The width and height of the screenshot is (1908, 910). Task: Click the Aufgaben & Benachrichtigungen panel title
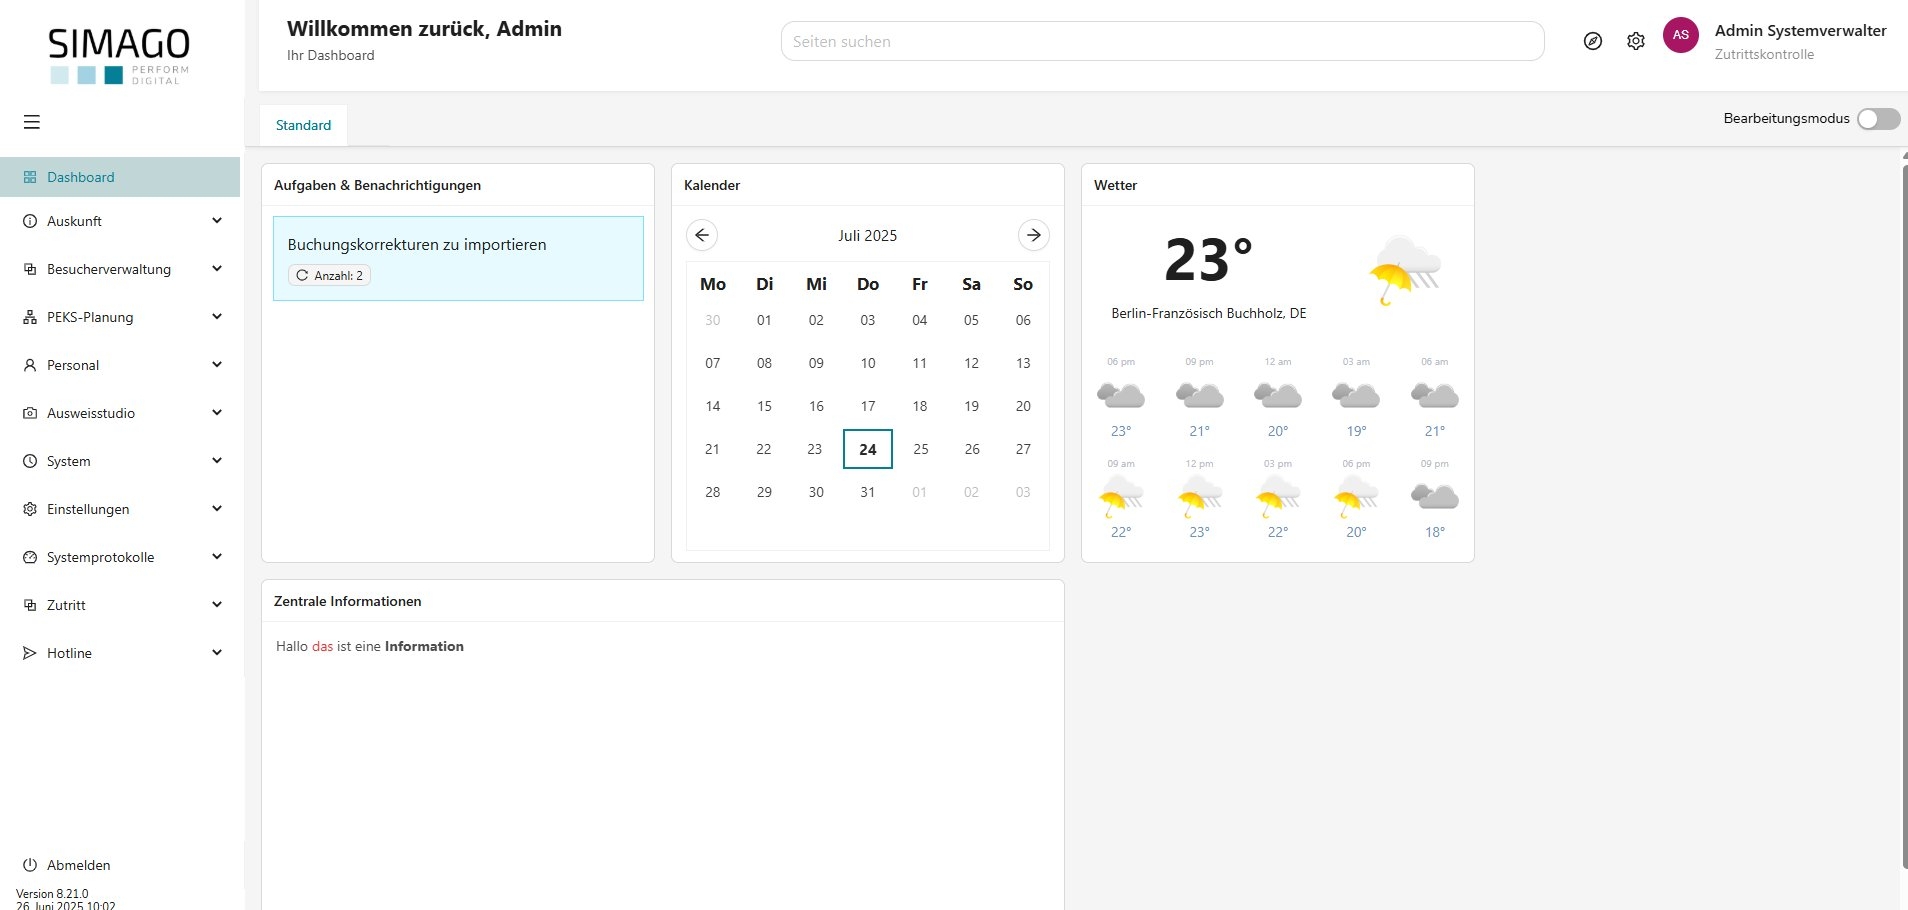click(x=377, y=185)
